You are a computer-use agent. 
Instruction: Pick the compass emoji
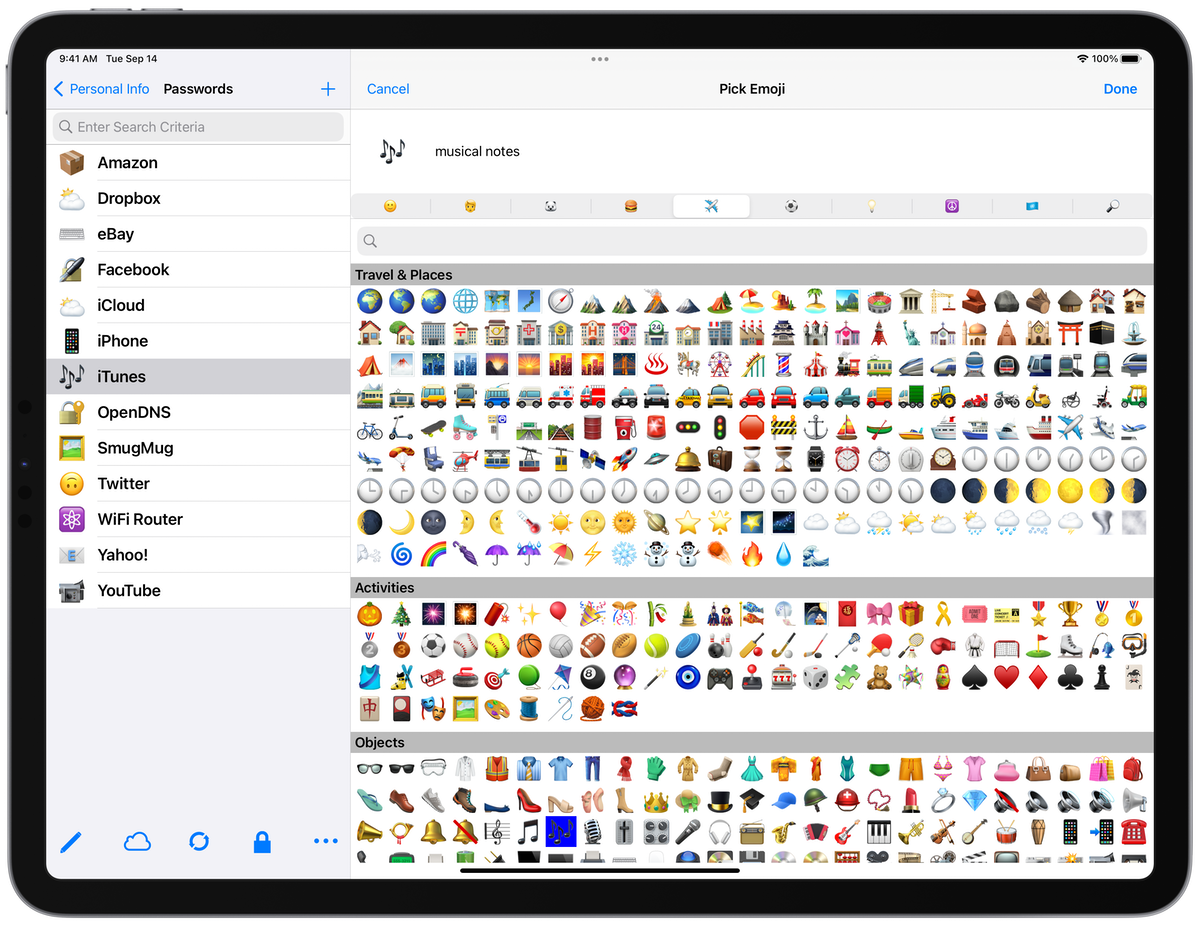coord(560,300)
